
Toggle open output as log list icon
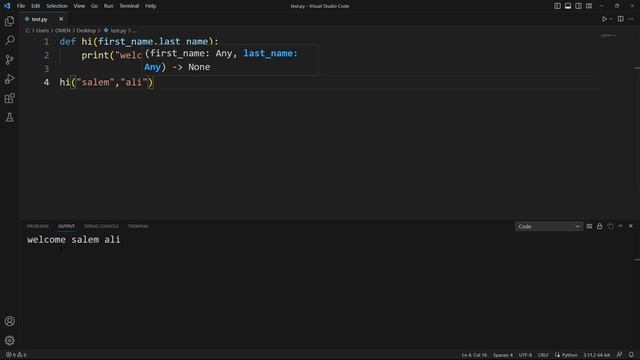click(x=610, y=226)
